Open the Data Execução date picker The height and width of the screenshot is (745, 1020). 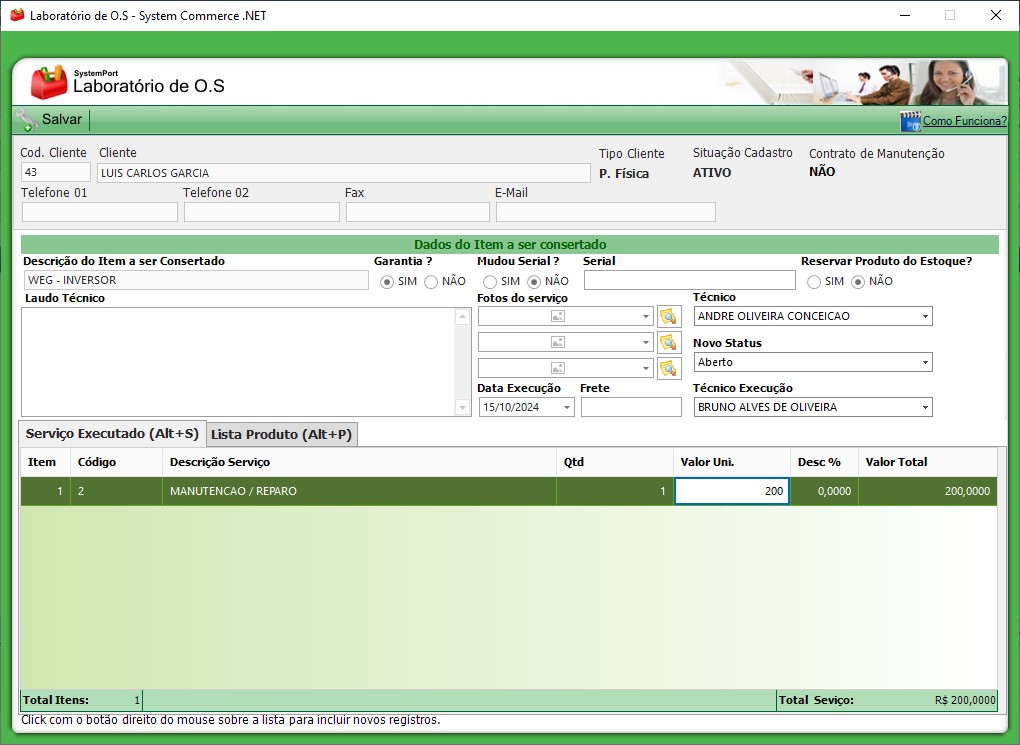click(x=567, y=407)
